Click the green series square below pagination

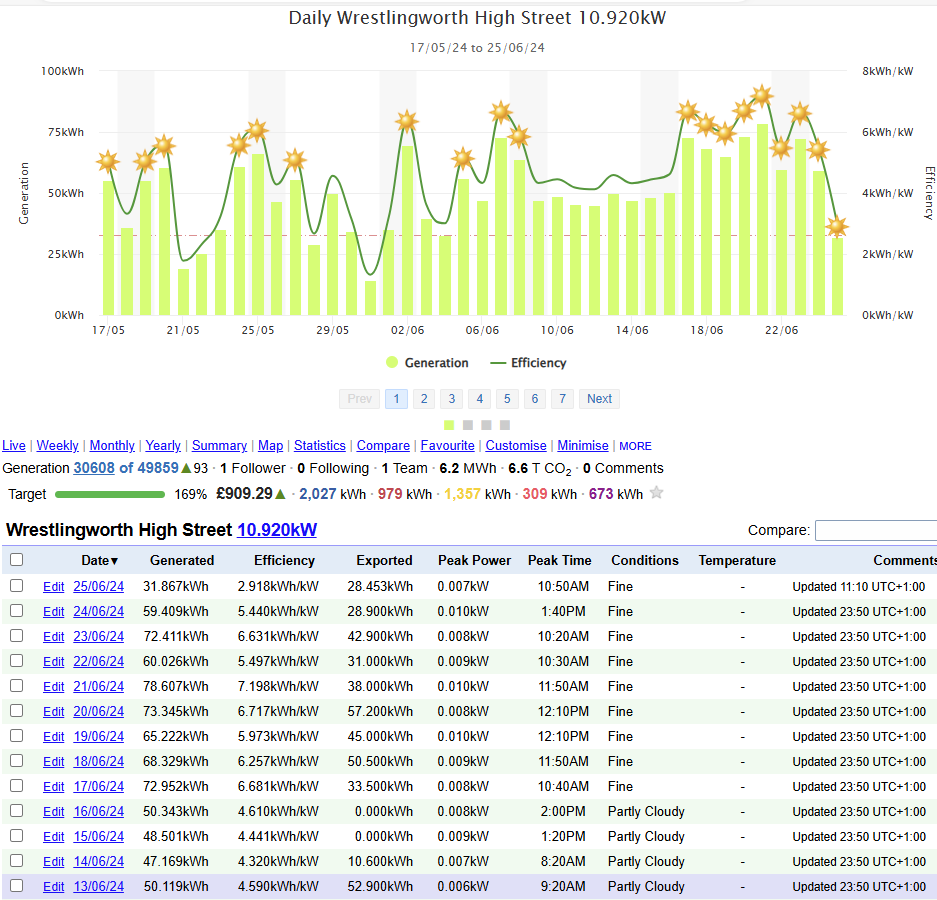click(449, 425)
